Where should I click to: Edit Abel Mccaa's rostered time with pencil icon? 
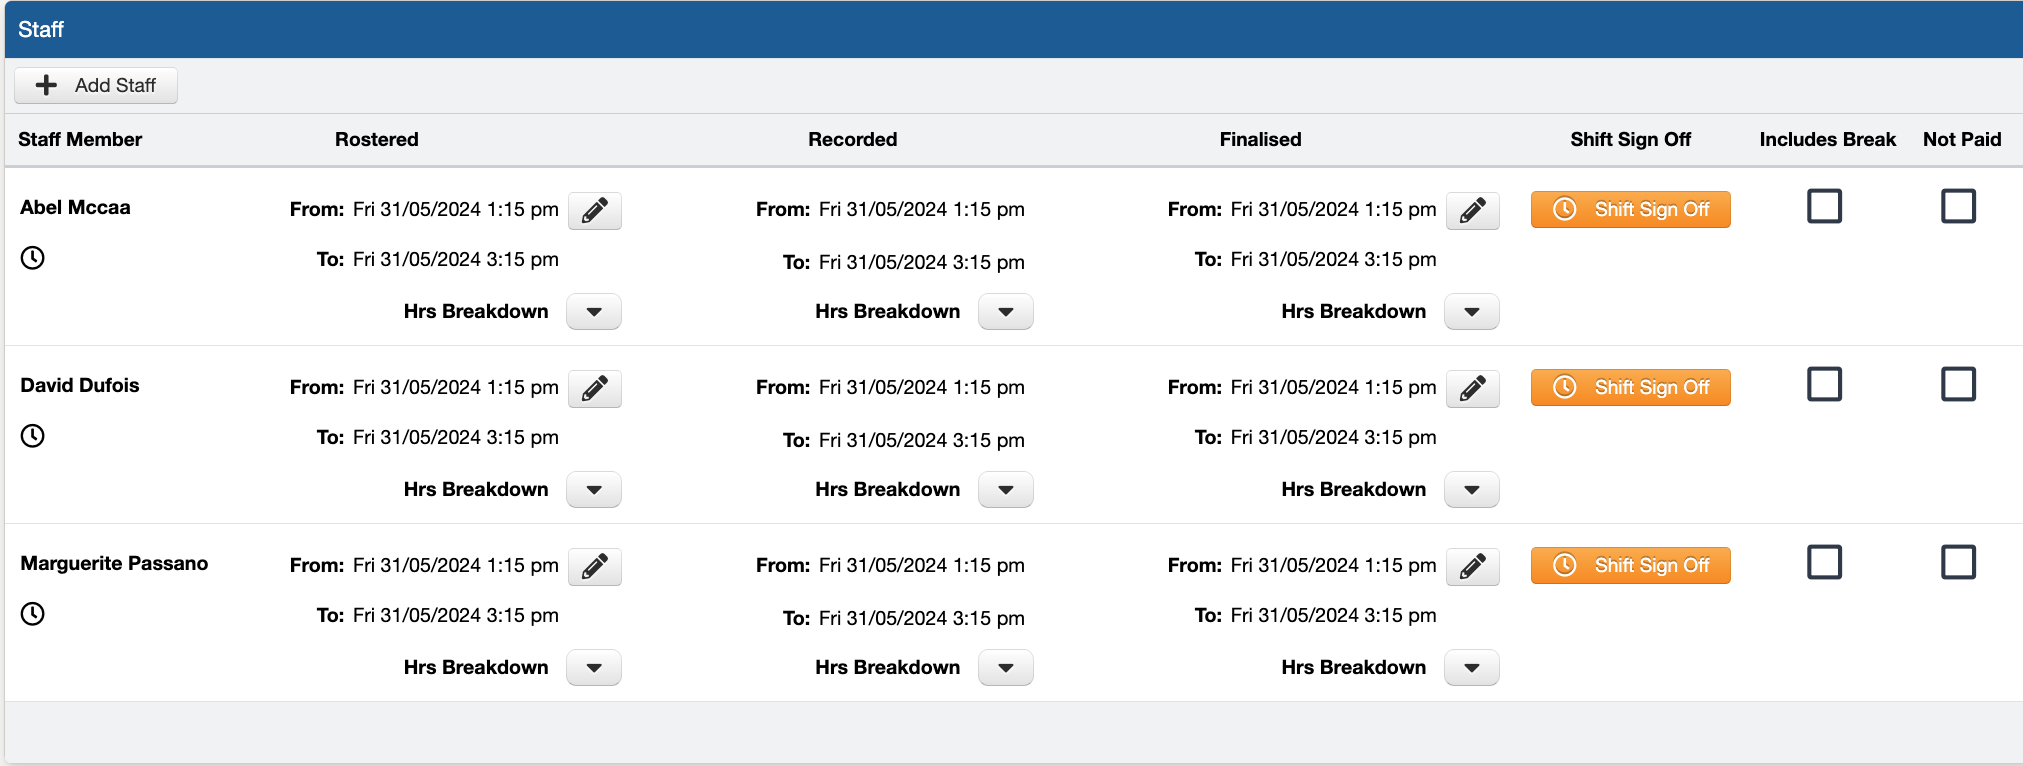click(595, 210)
